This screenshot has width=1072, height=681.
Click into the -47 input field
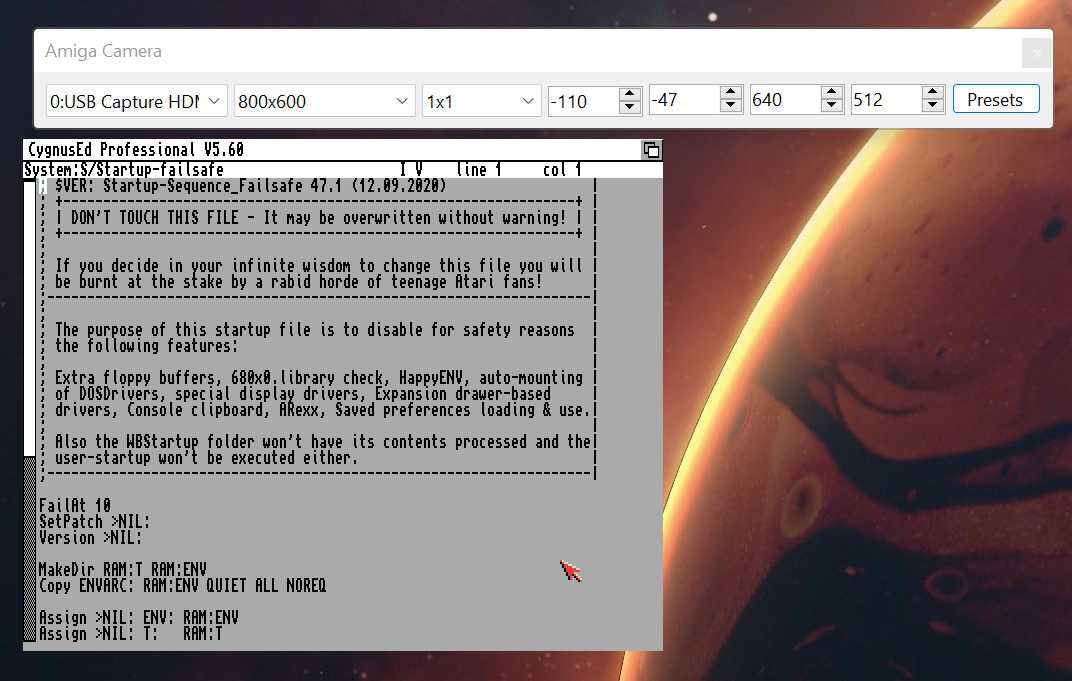[x=684, y=100]
